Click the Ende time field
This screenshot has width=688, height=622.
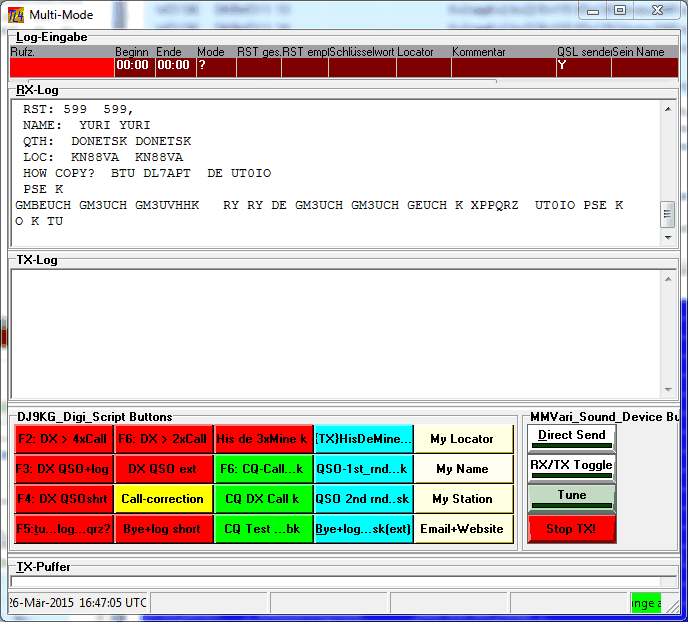tap(176, 68)
